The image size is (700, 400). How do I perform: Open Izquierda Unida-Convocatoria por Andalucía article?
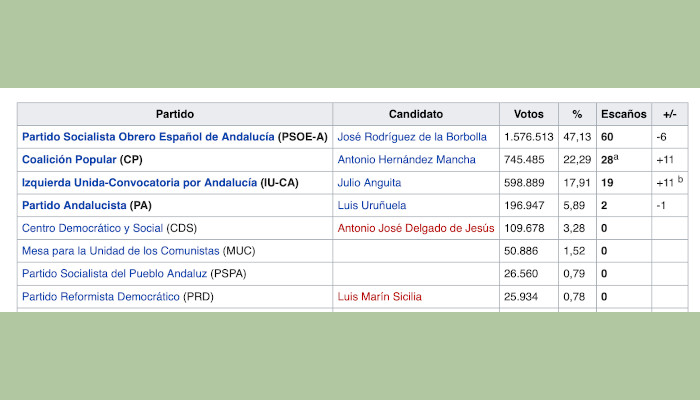click(138, 182)
